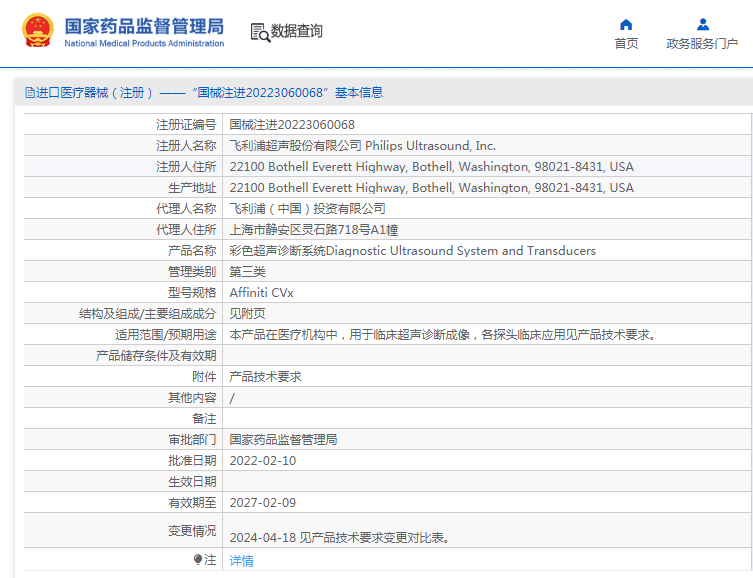
Task: Select 上海市静安区灵石路718号A1幢 address
Action: [x=314, y=230]
